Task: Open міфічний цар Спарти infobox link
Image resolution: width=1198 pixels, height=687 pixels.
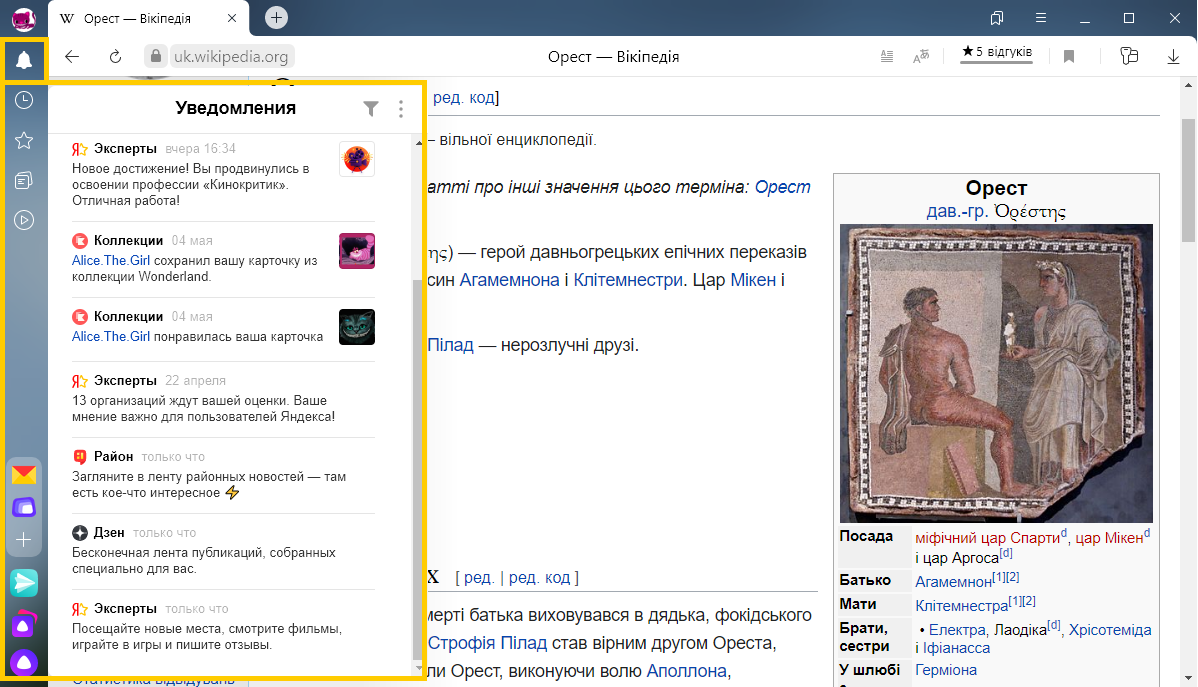Action: pyautogui.click(x=987, y=538)
